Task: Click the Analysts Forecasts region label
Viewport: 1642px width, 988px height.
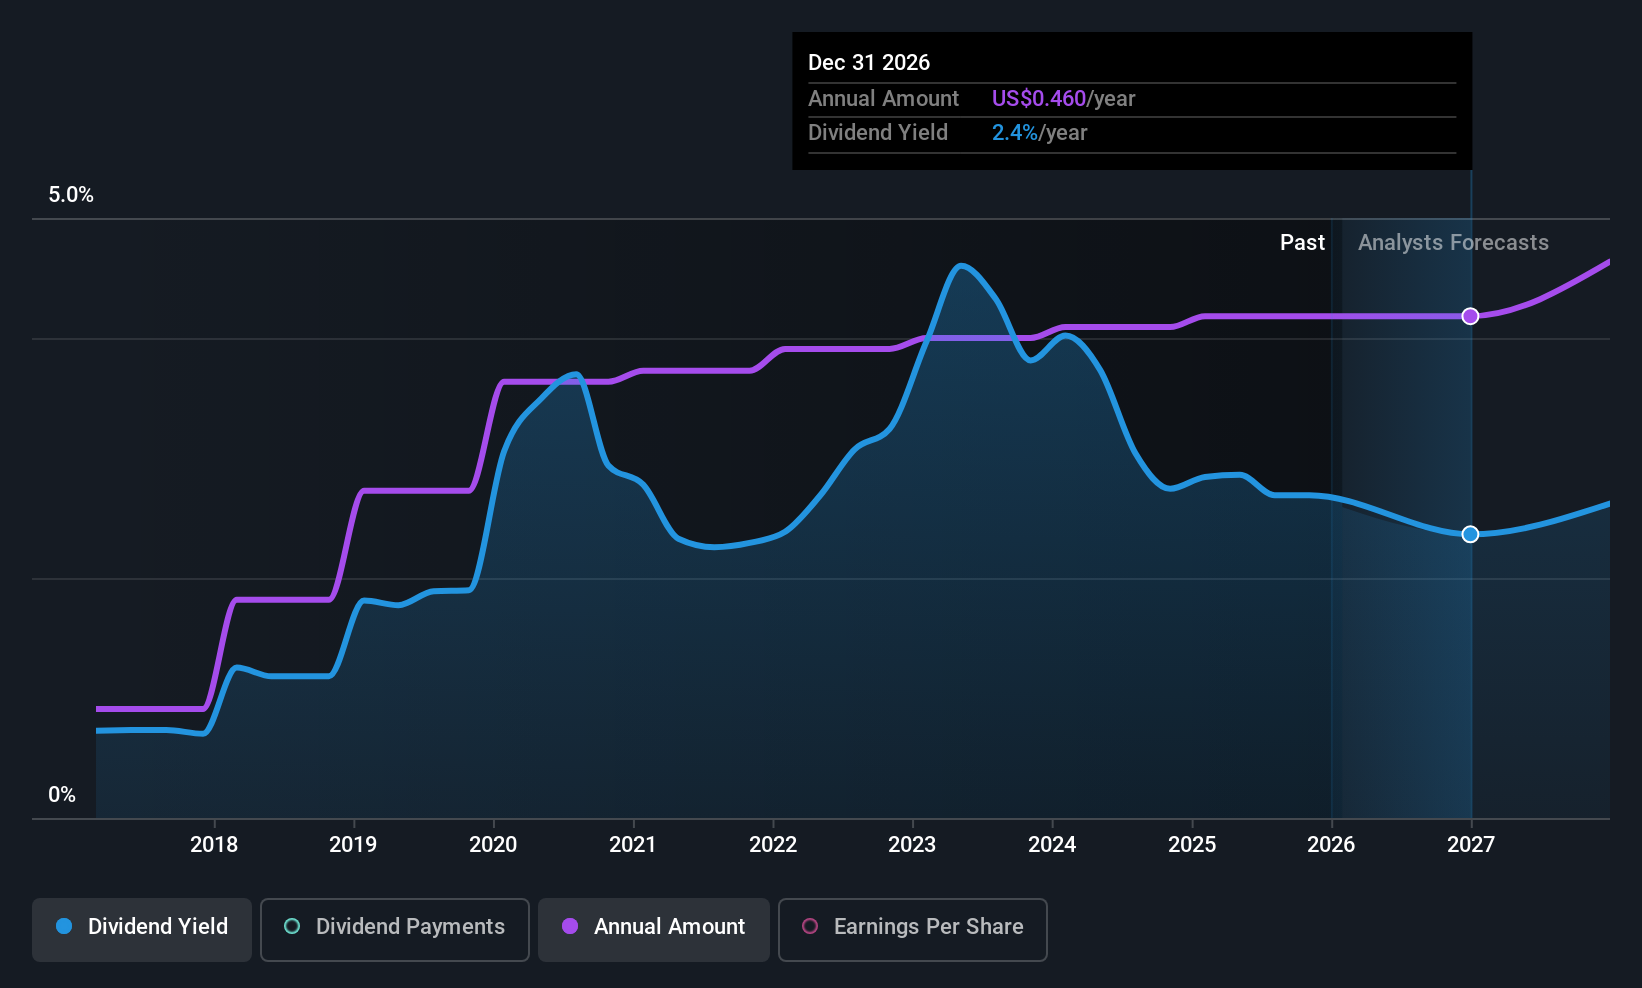Action: pos(1453,243)
